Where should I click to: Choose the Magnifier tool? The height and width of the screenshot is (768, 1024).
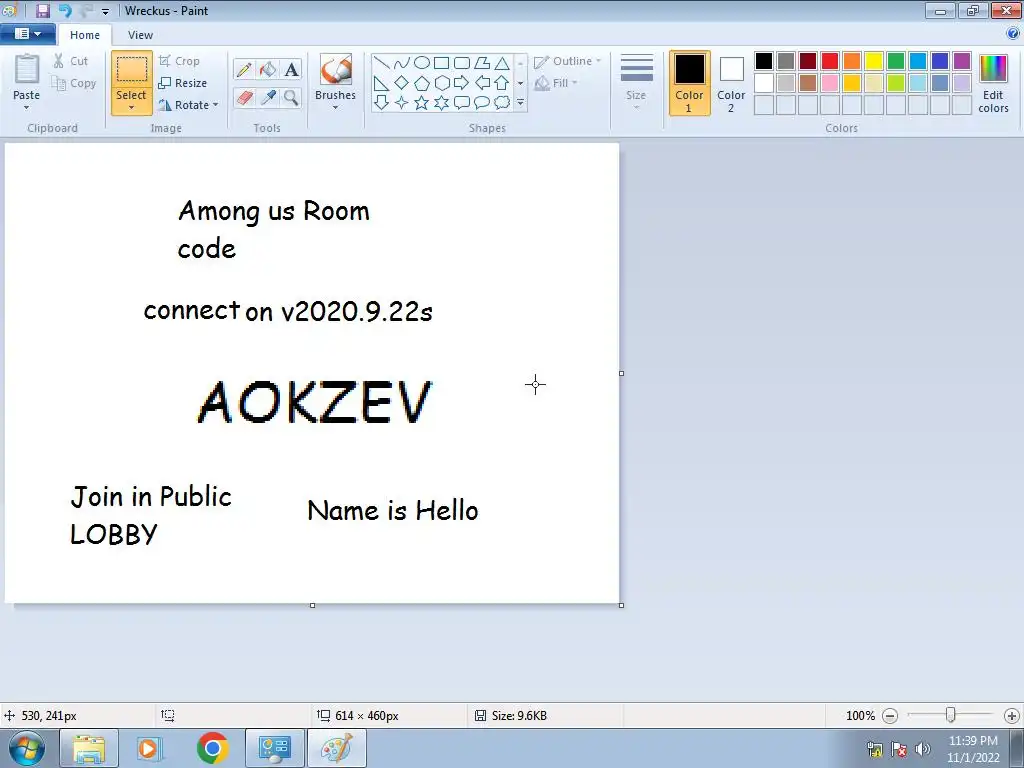[291, 98]
